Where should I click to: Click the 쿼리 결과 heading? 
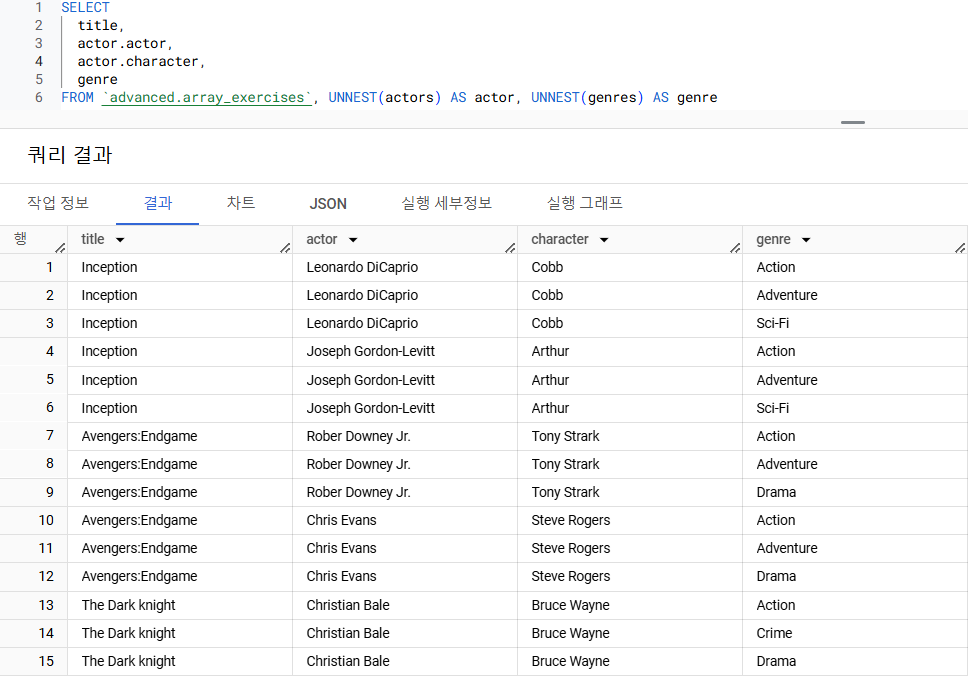tap(70, 155)
